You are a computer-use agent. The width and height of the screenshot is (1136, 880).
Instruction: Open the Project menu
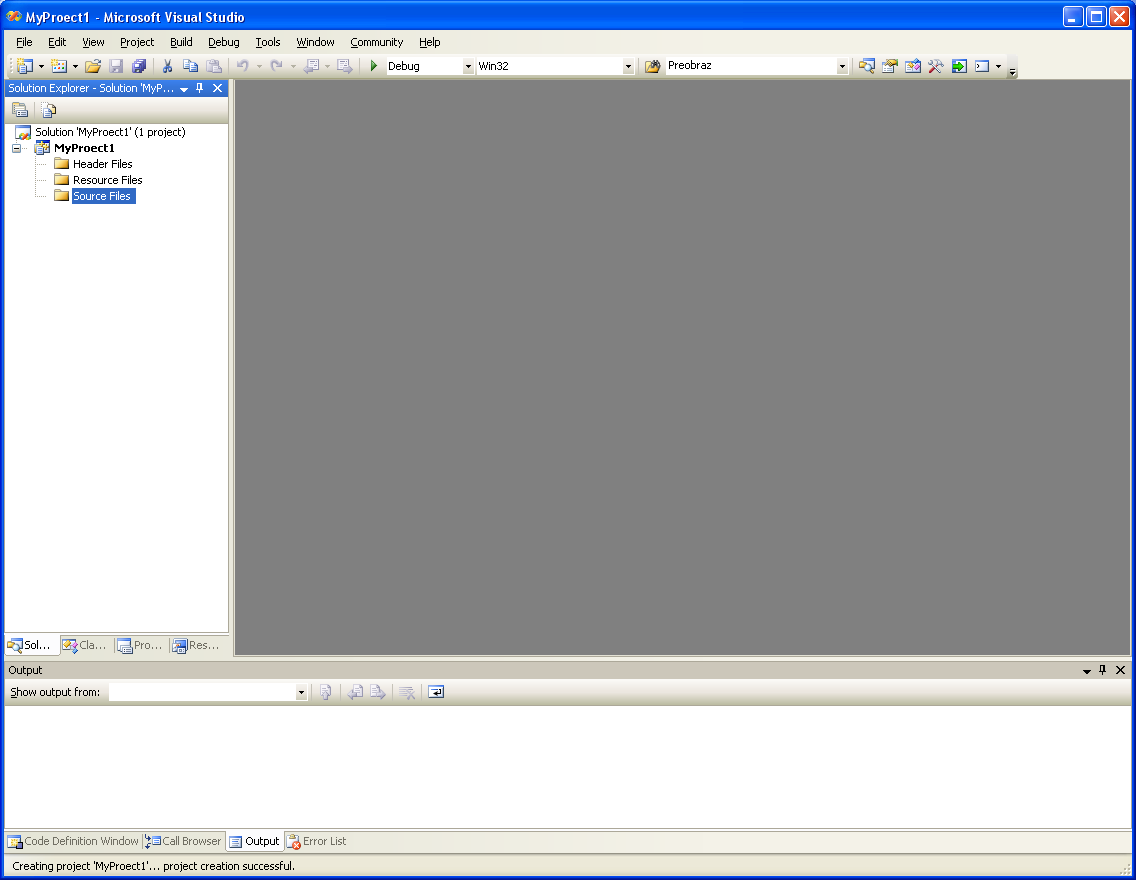[x=137, y=42]
